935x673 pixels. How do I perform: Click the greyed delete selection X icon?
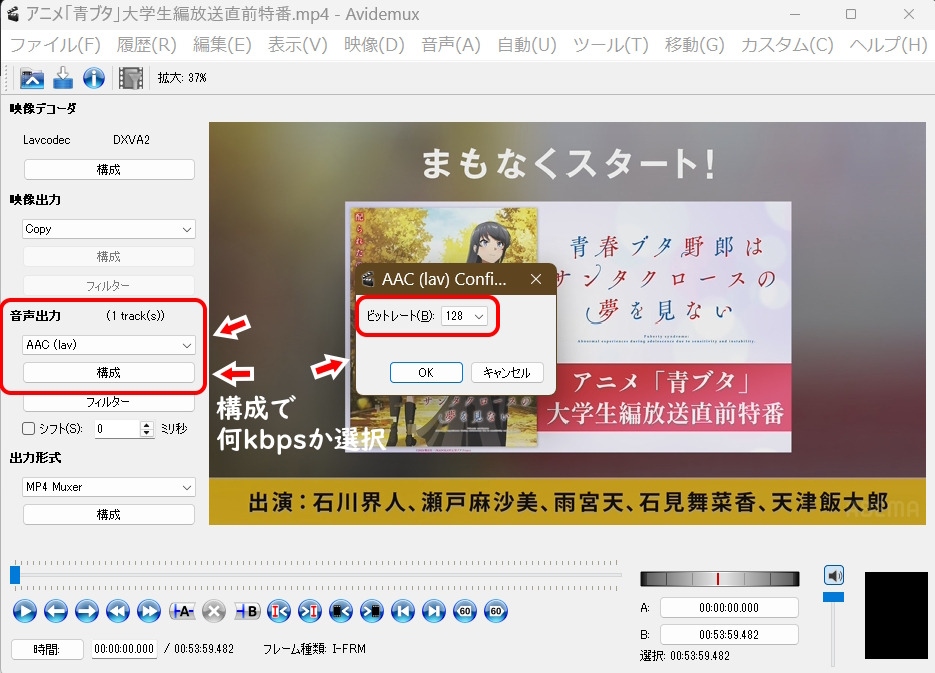click(x=213, y=611)
